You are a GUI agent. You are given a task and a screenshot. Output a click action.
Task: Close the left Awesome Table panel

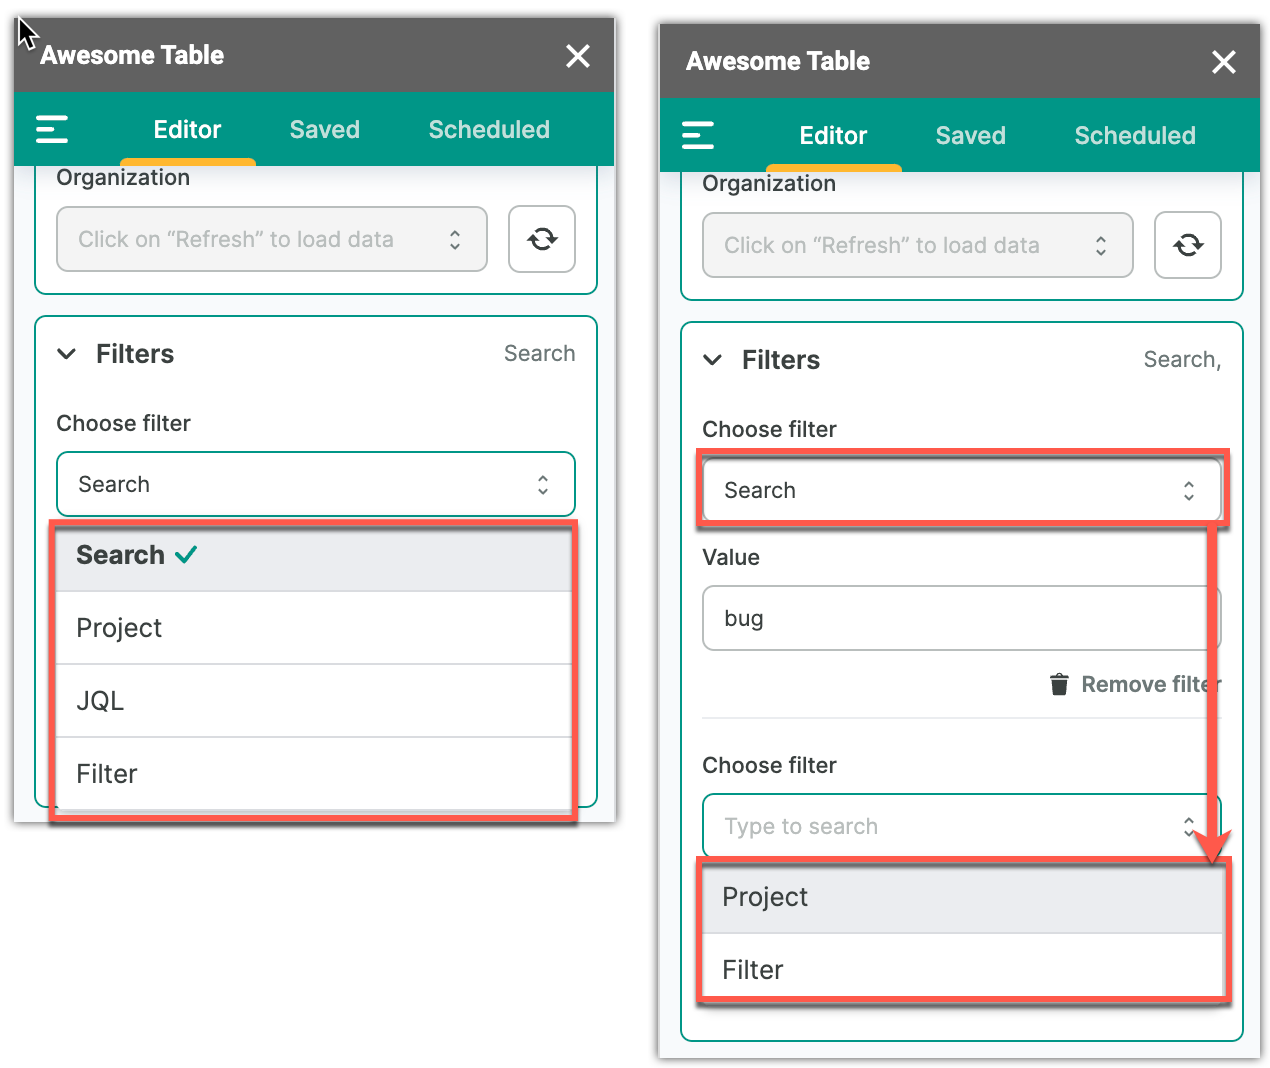coord(578,56)
